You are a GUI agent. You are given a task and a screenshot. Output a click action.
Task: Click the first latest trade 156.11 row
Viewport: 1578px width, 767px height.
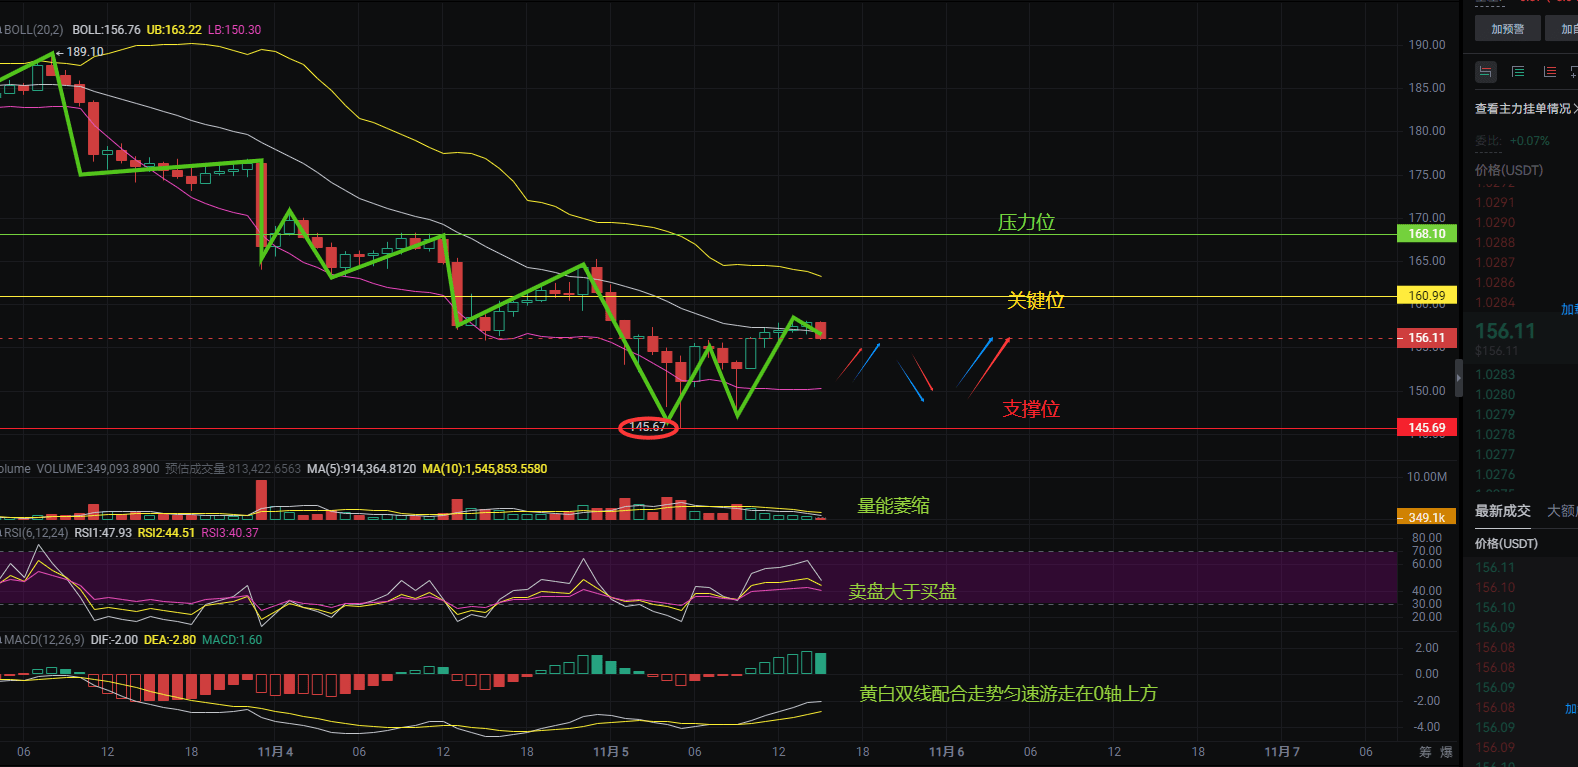pyautogui.click(x=1495, y=567)
